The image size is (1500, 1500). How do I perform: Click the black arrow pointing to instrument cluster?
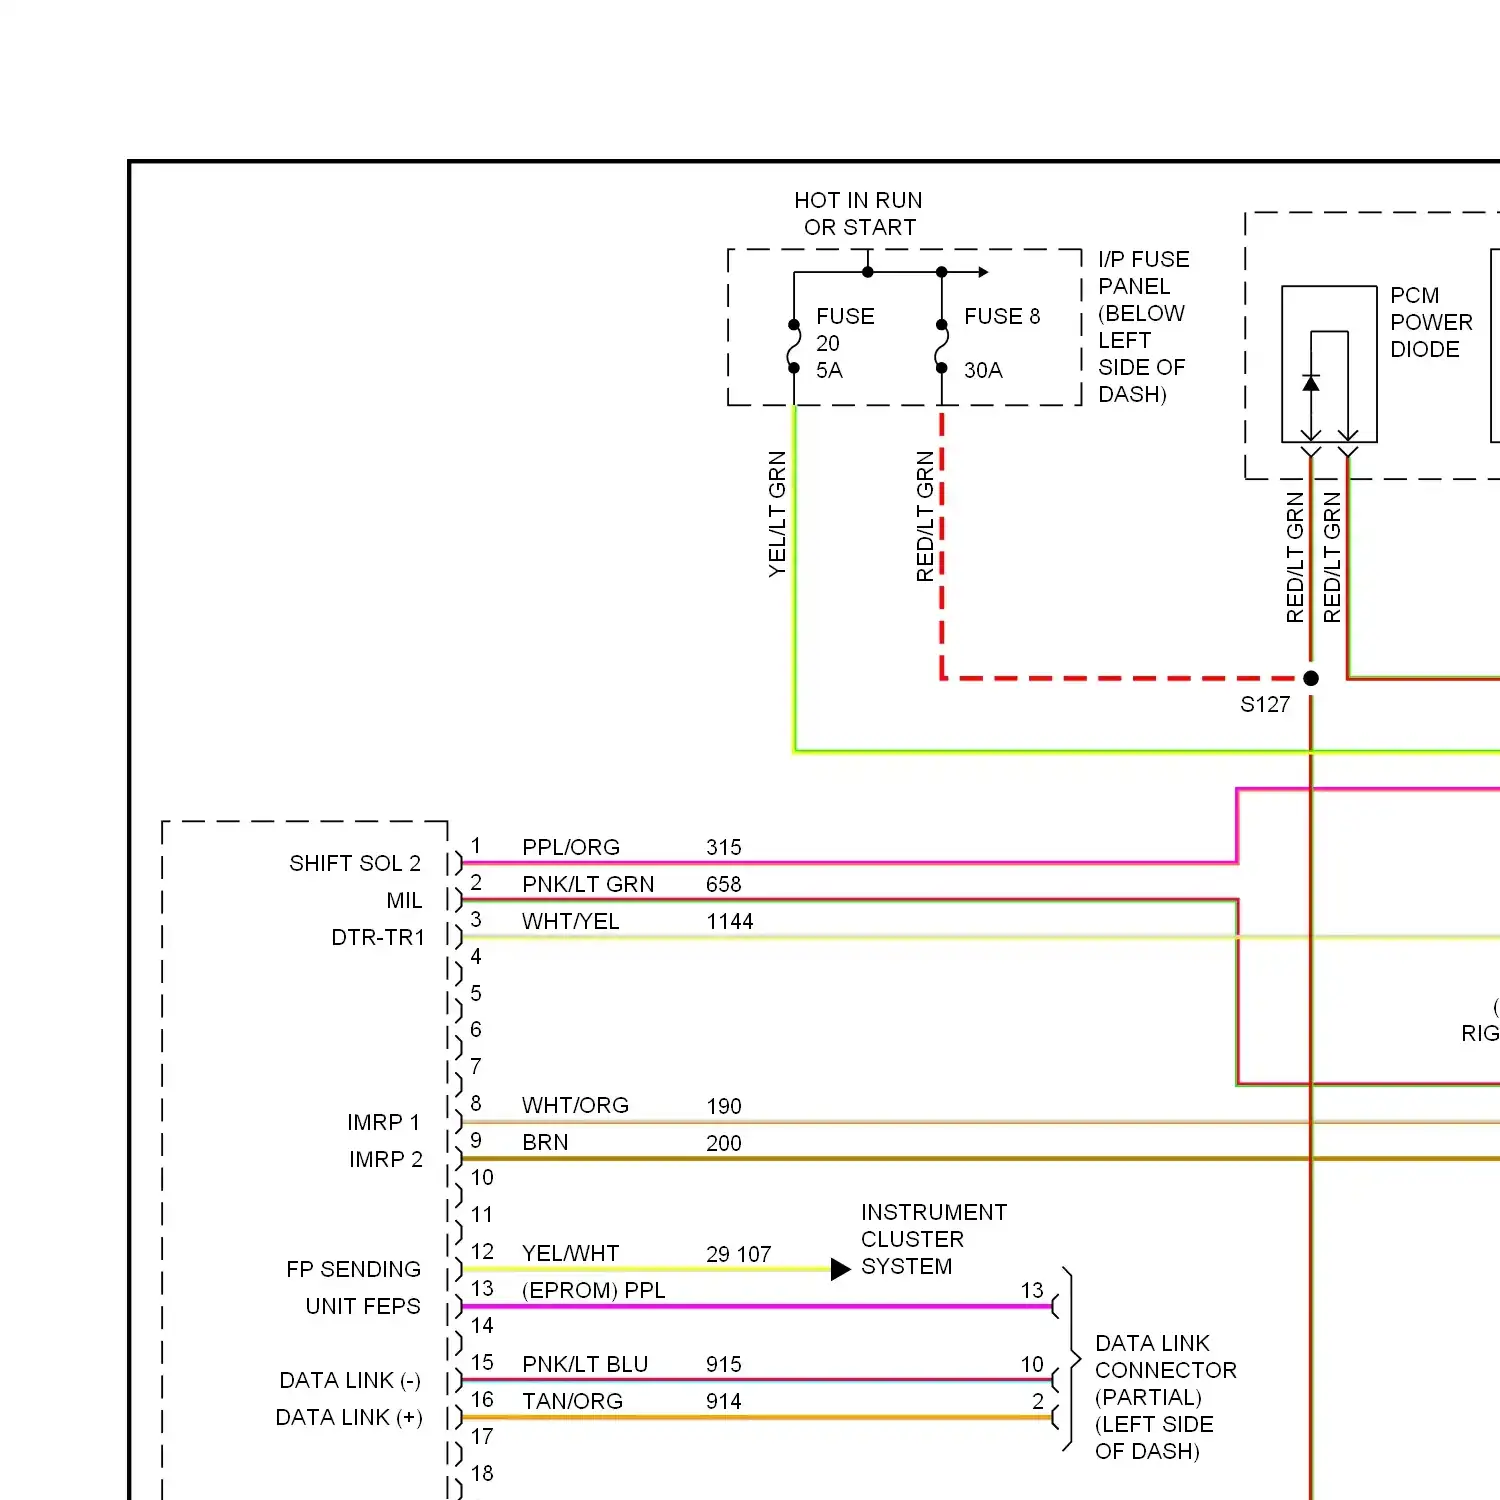coord(840,1269)
